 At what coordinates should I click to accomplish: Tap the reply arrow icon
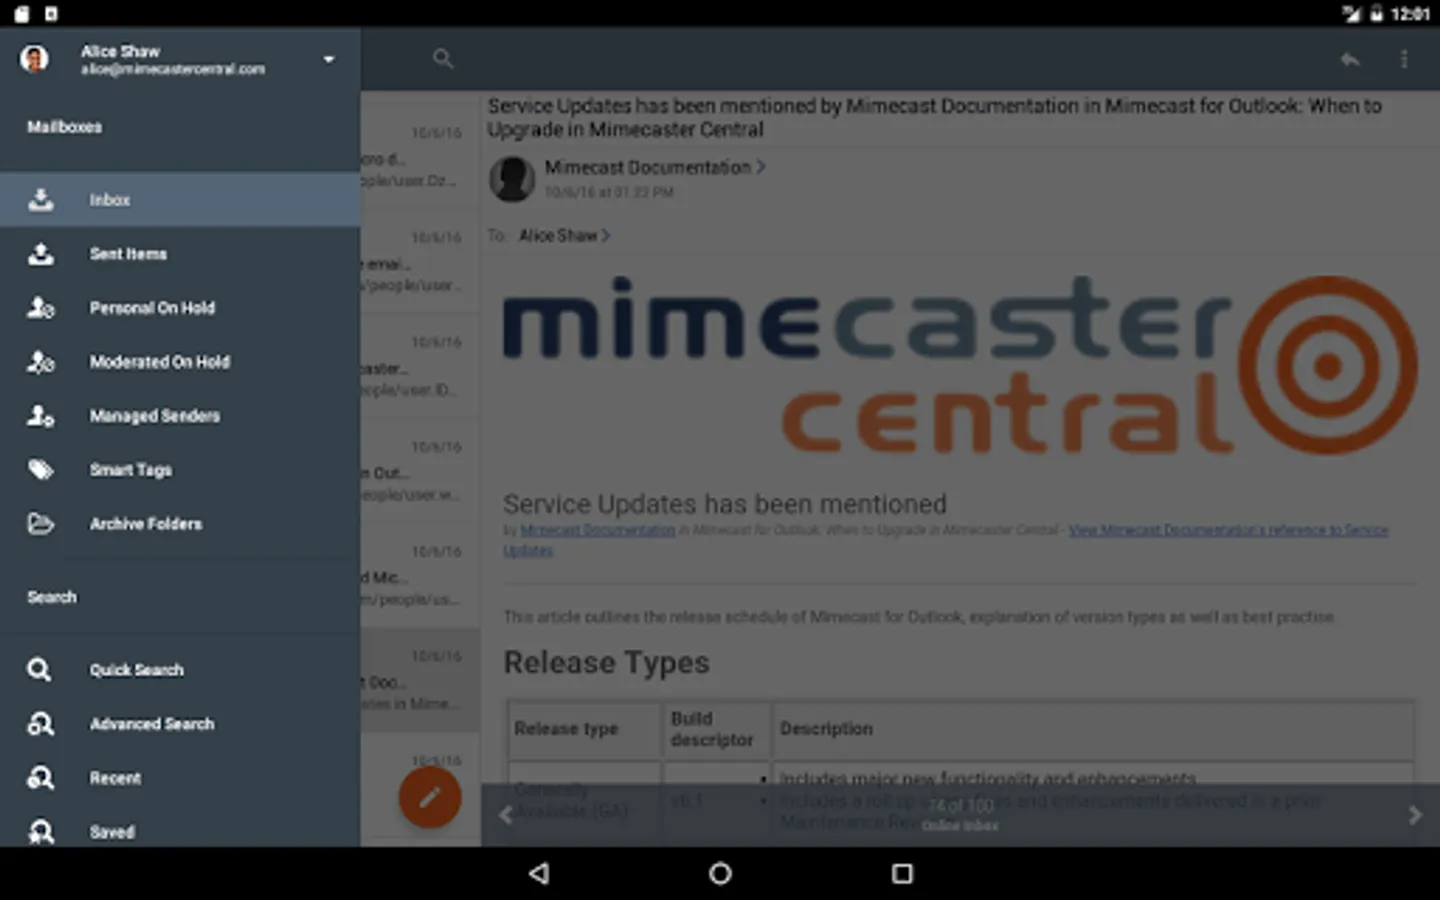1350,59
